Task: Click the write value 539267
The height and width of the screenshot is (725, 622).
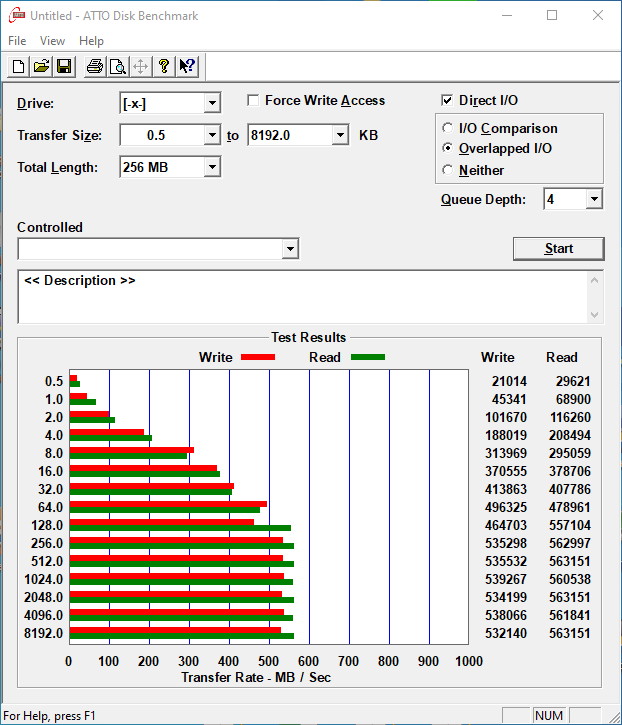Action: coord(506,579)
